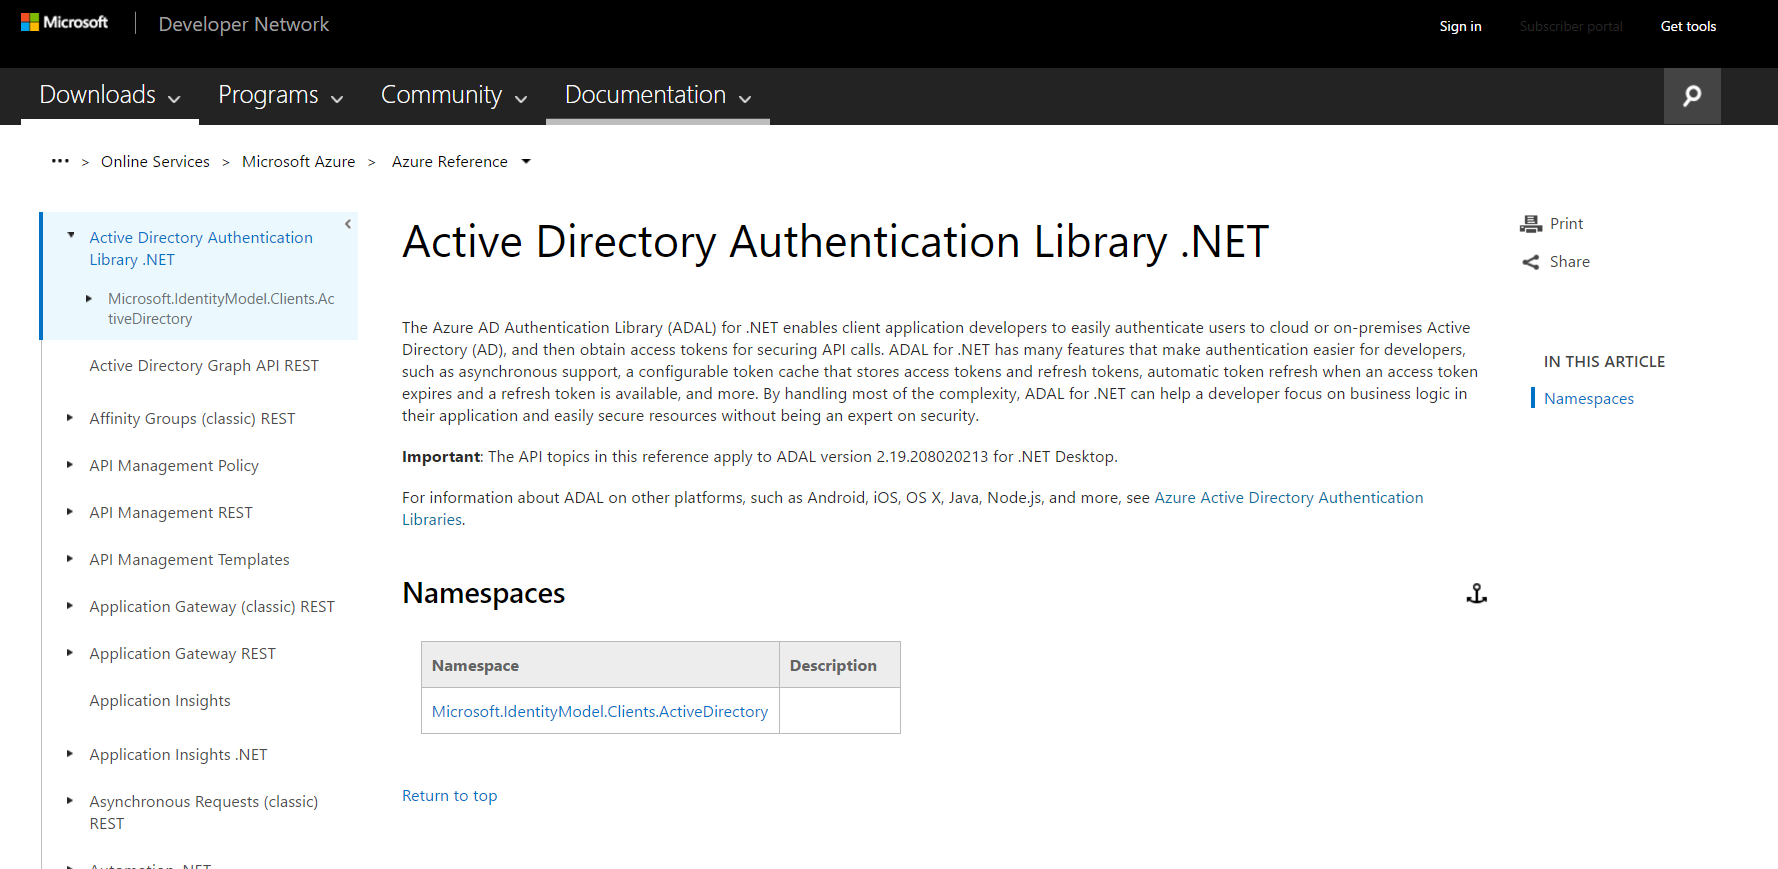1778x869 pixels.
Task: Open Microsoft.IdentityModel.Clients.ActiveDirectory namespace link in table
Action: [x=599, y=711]
